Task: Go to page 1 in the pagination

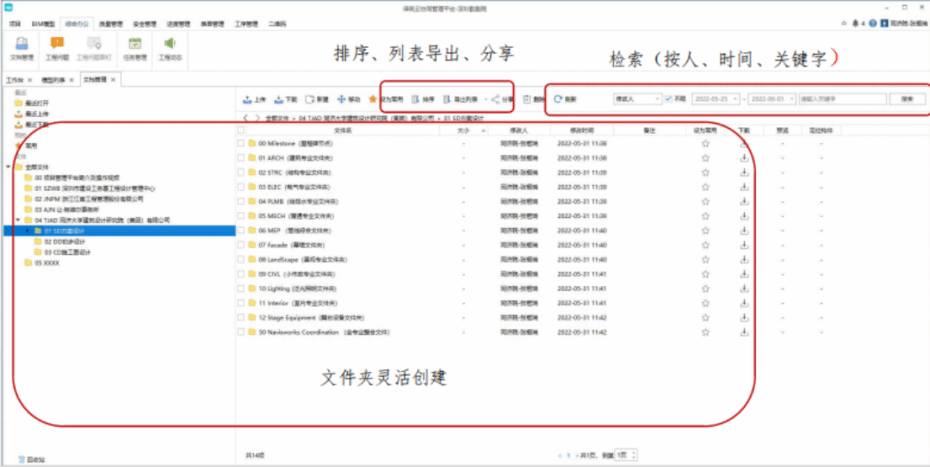Action: (568, 456)
